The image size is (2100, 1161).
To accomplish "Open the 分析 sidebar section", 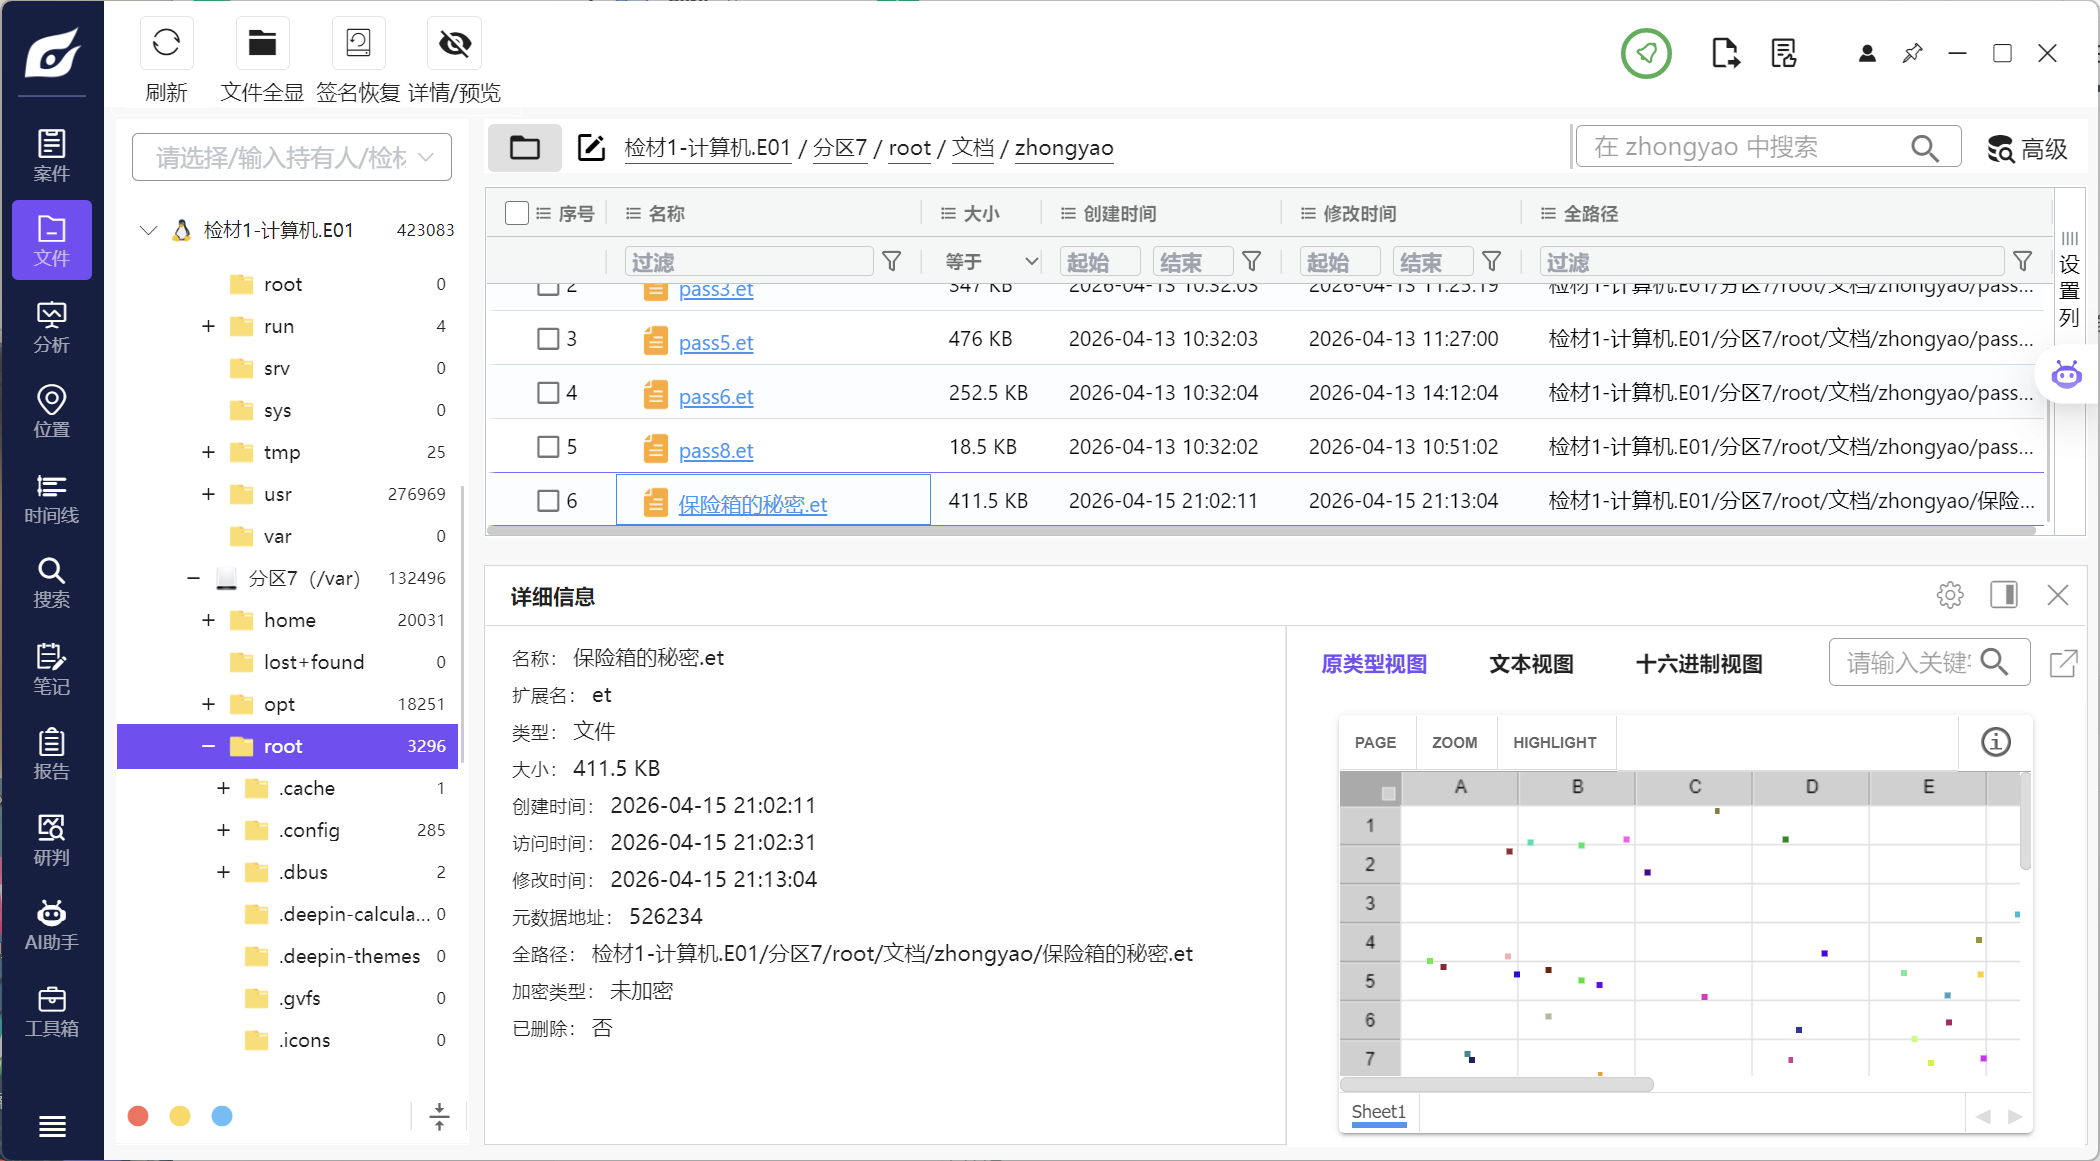I will [x=52, y=327].
